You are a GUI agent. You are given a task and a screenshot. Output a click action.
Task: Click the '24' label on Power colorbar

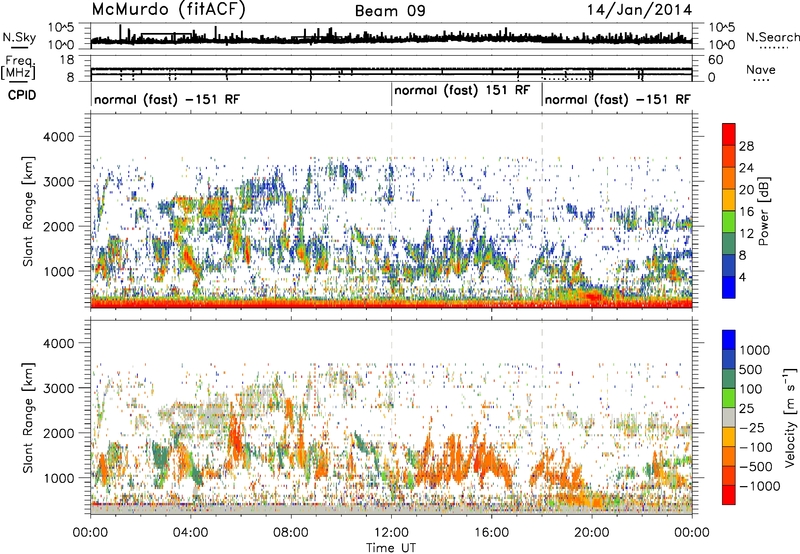pyautogui.click(x=746, y=168)
